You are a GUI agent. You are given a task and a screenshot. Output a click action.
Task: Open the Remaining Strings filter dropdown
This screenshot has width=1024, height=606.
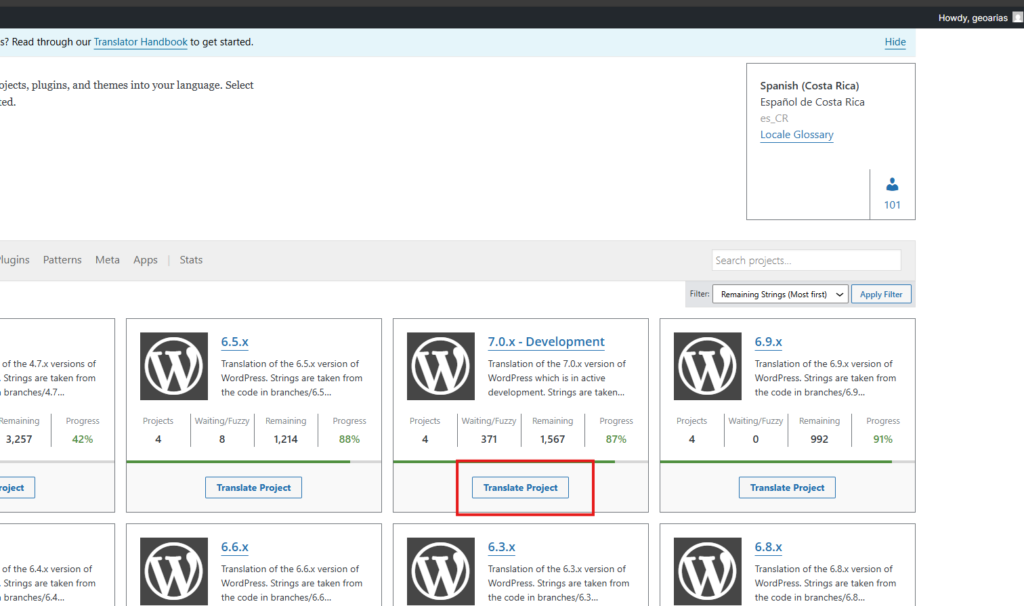tap(780, 294)
